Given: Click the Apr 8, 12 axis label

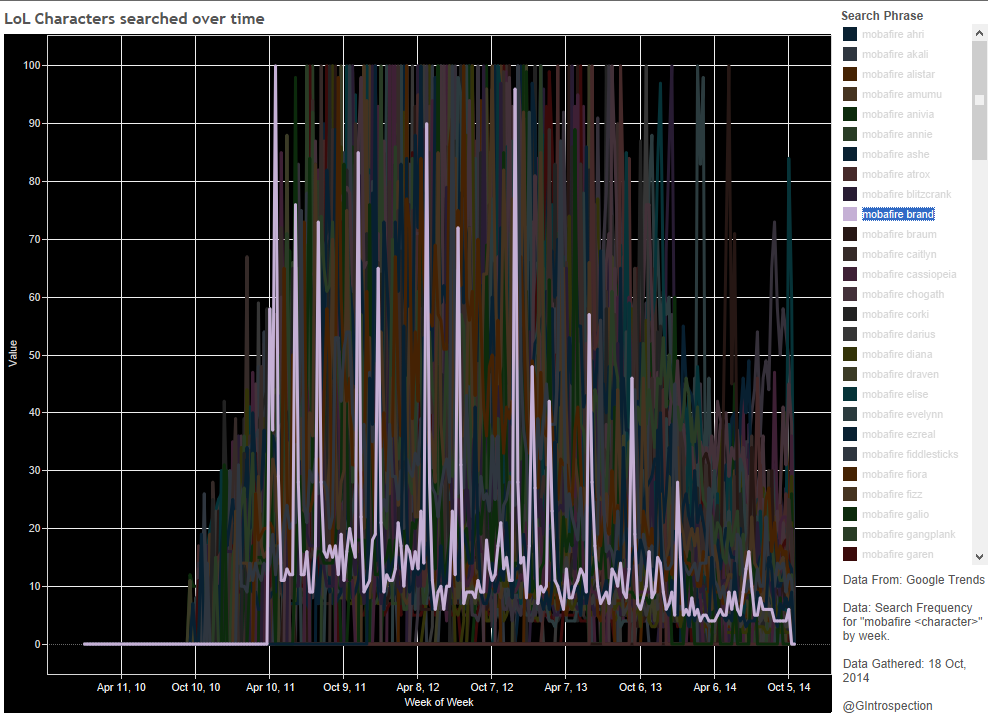Looking at the screenshot, I should [419, 687].
